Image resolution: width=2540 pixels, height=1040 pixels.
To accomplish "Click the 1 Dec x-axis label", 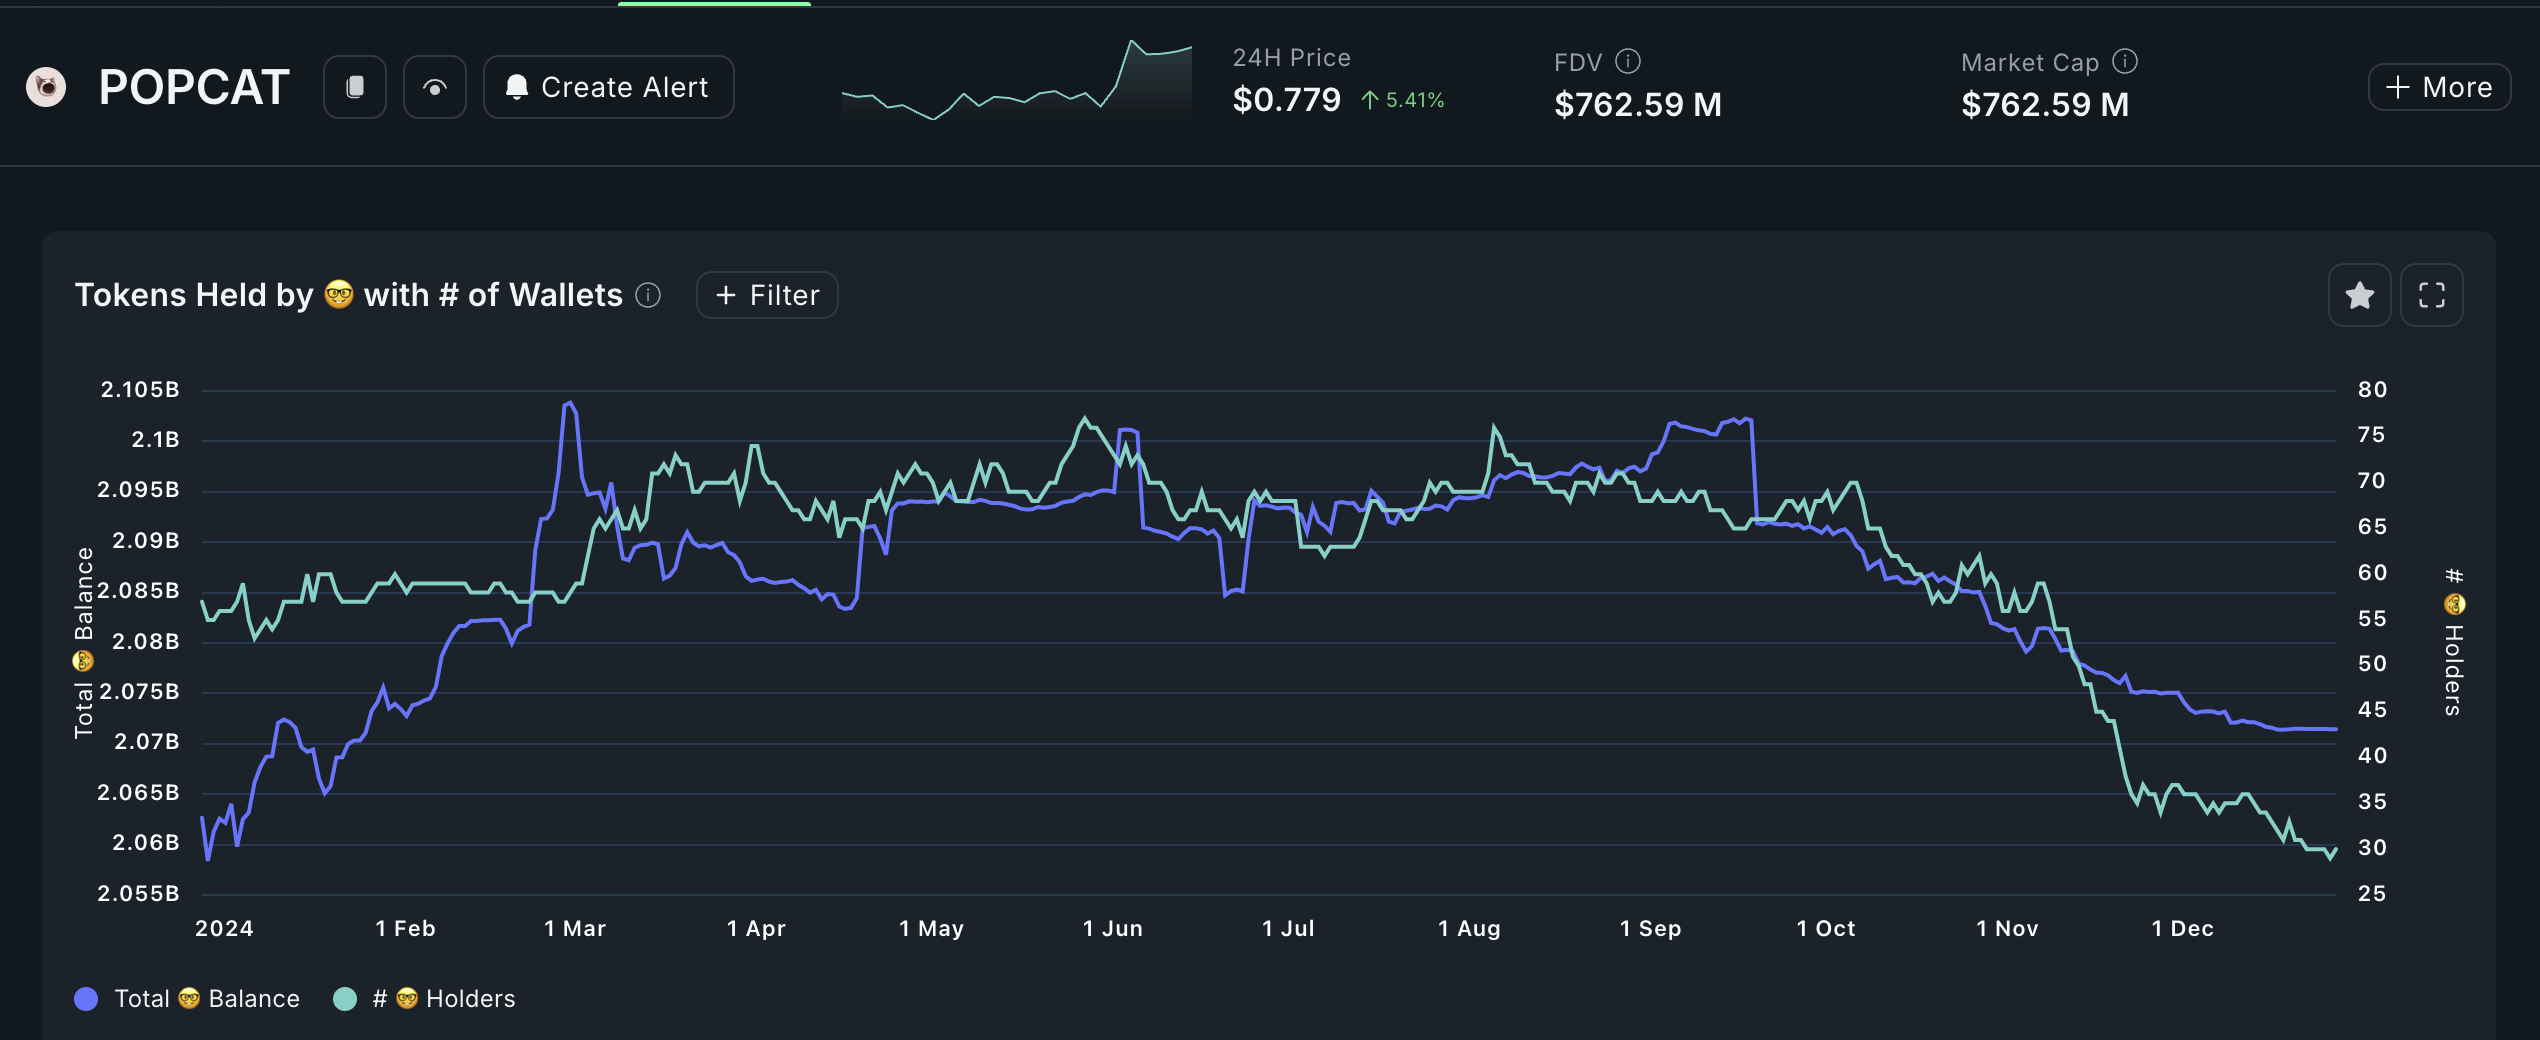I will click(x=2183, y=928).
